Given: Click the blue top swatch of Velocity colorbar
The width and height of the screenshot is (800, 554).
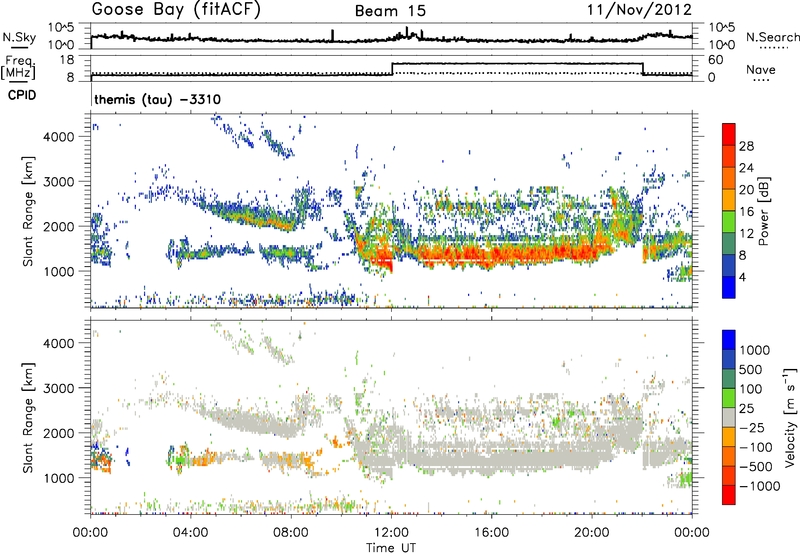Looking at the screenshot, I should pos(729,340).
